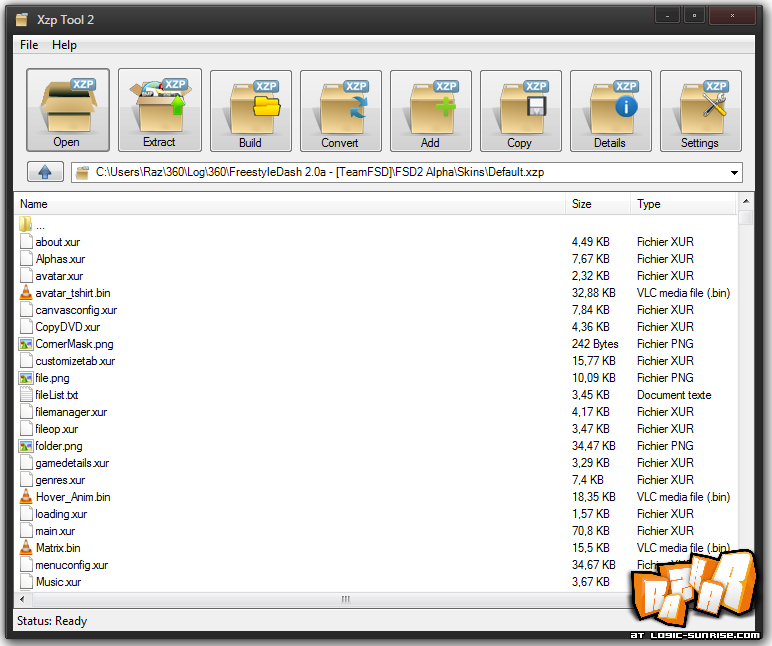Click vertical scrollbar up arrow
The height and width of the screenshot is (646, 772).
pos(746,201)
